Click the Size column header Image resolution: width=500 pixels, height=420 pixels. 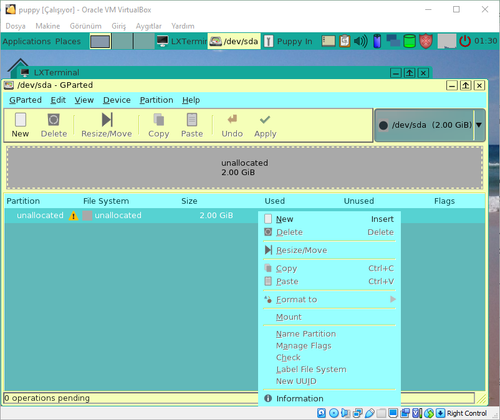point(189,201)
